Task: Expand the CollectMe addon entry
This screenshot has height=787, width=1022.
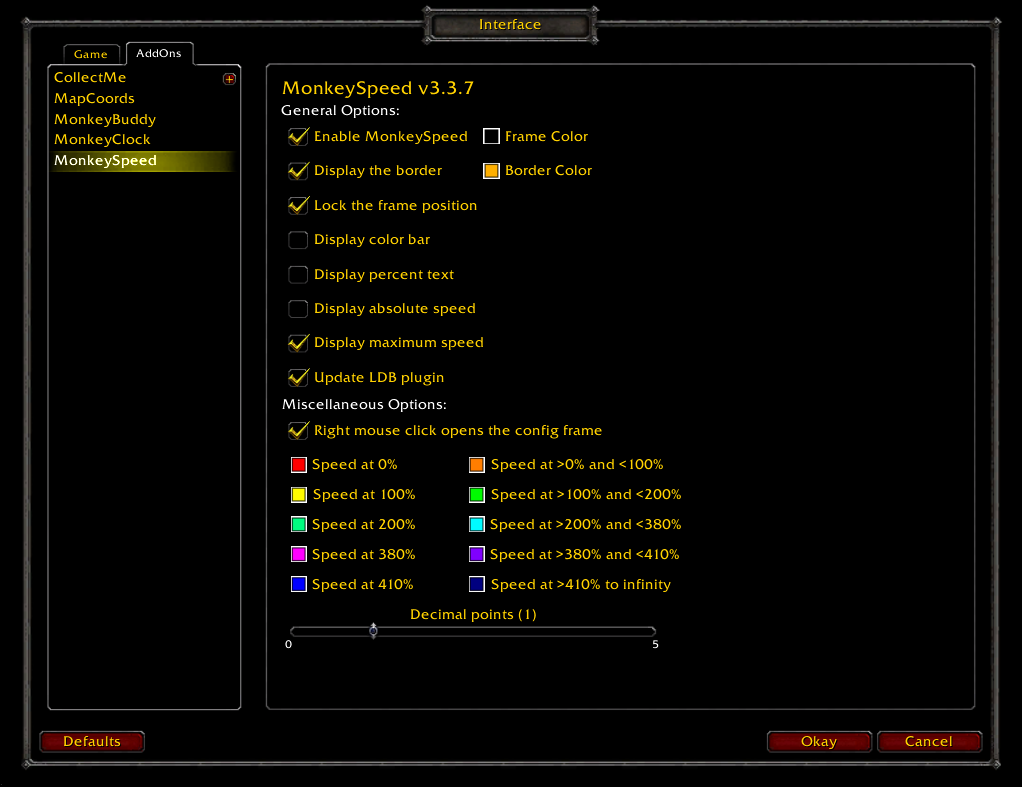Action: 229,79
